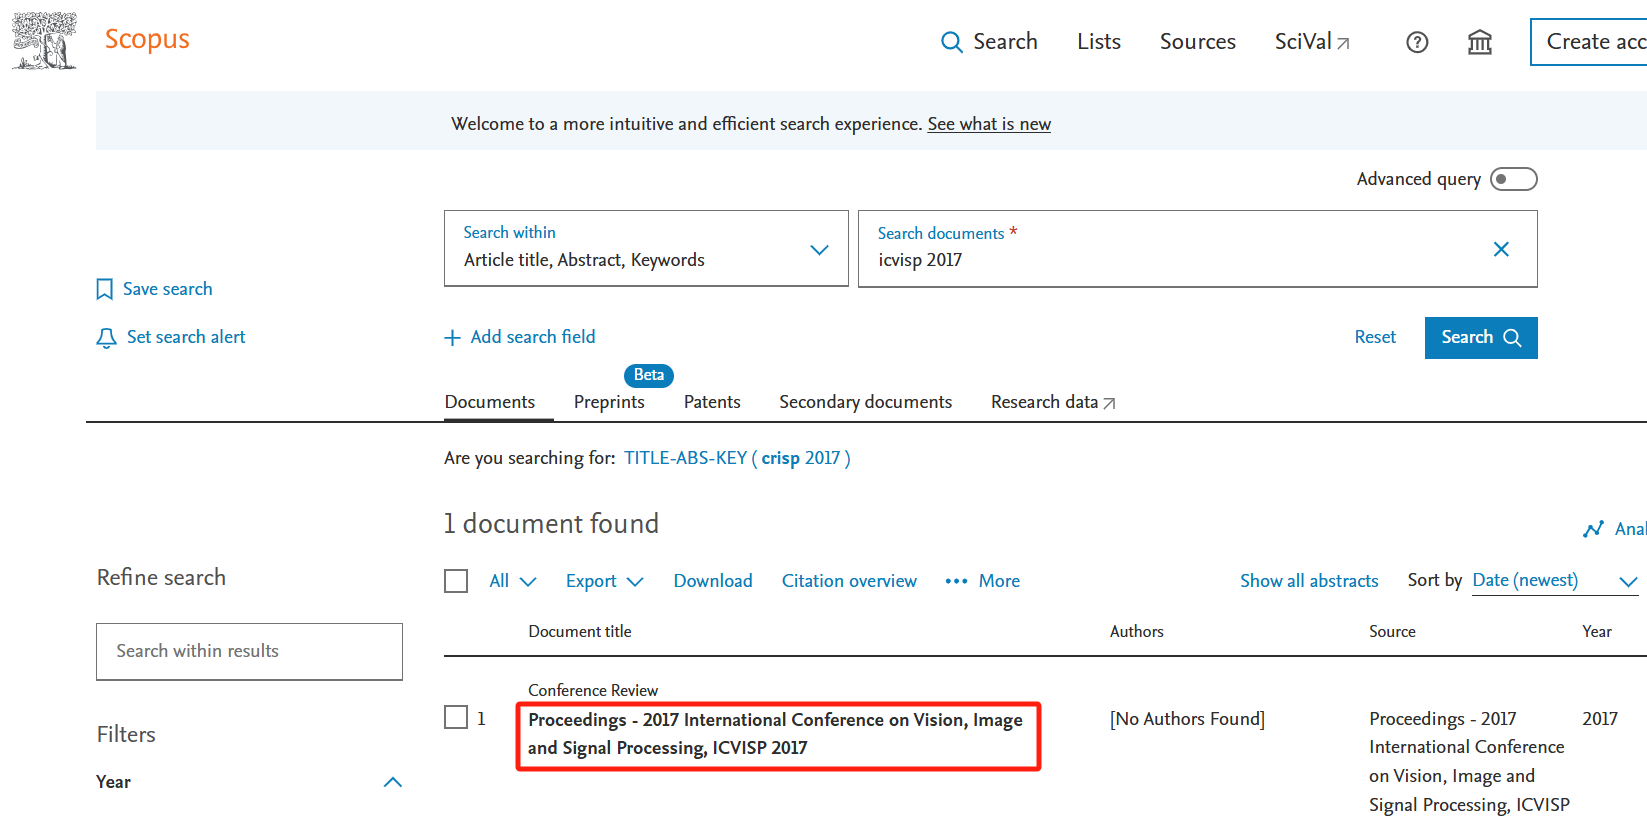Click the institution building icon
The image size is (1647, 822).
pyautogui.click(x=1479, y=42)
